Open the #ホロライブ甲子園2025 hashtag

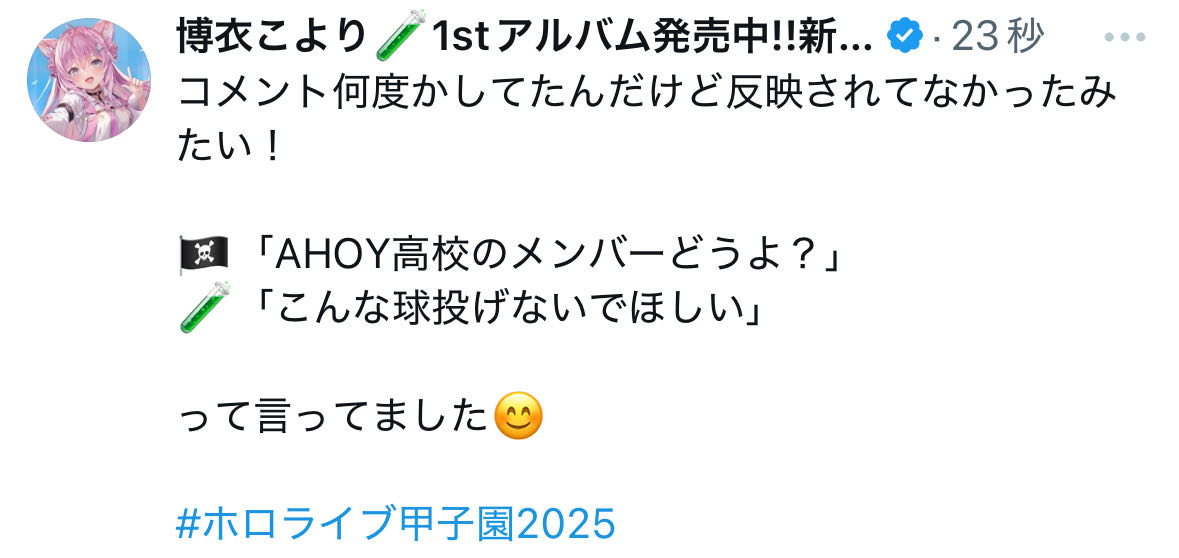pos(396,524)
